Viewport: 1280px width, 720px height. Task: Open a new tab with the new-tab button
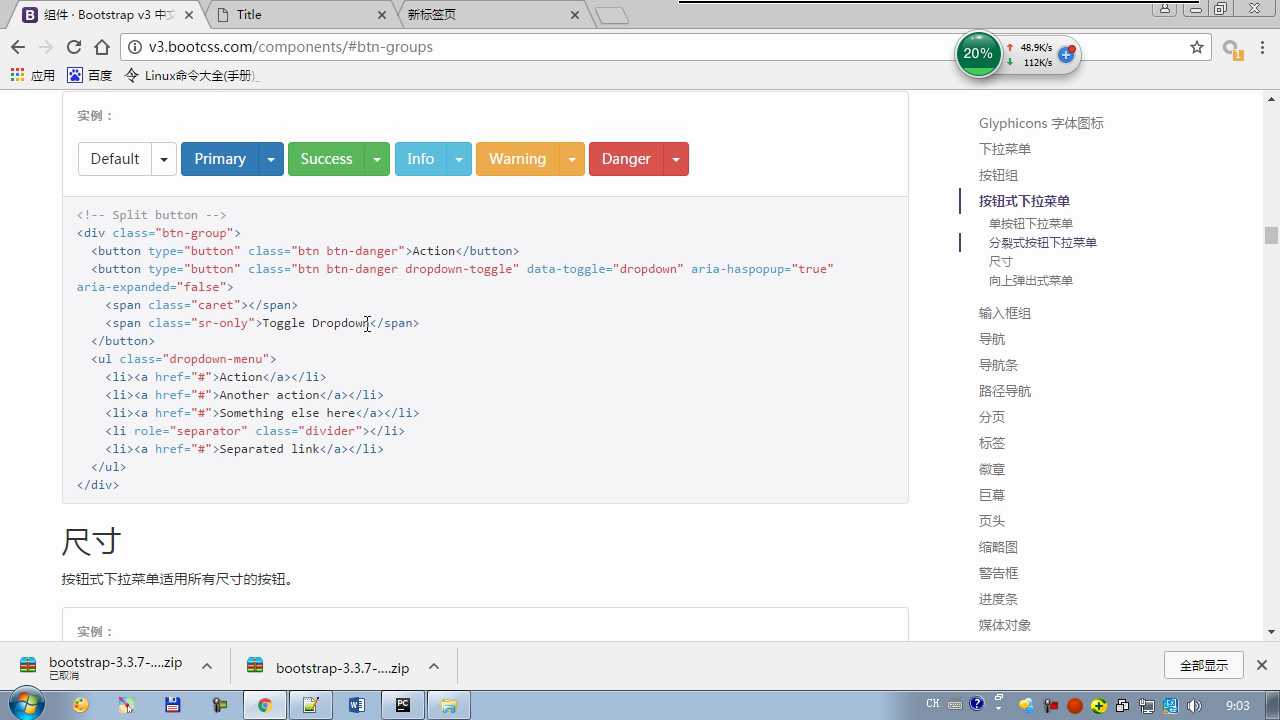tap(611, 15)
